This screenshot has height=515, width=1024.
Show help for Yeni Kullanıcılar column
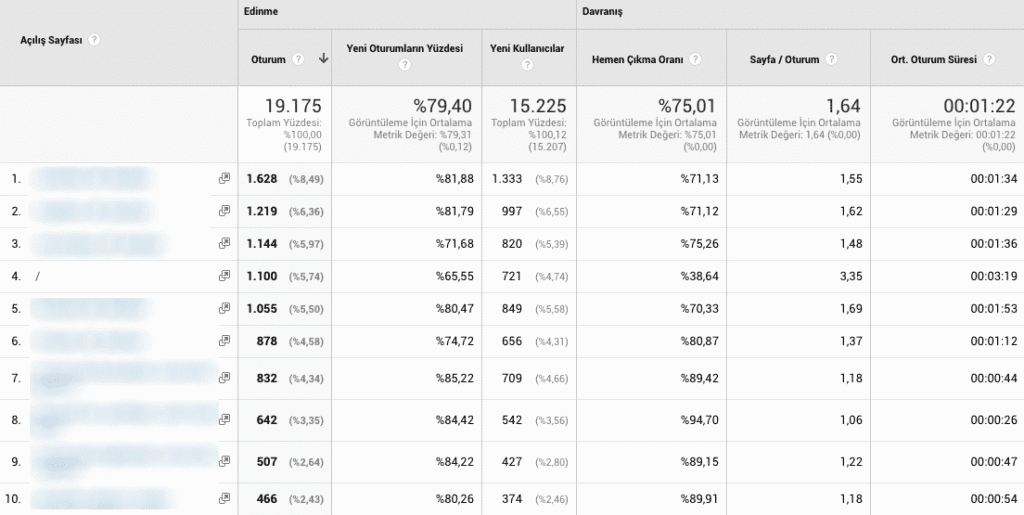click(x=527, y=66)
